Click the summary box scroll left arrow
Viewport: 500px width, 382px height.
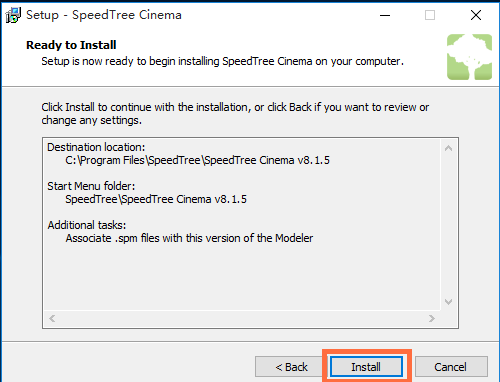click(x=52, y=318)
